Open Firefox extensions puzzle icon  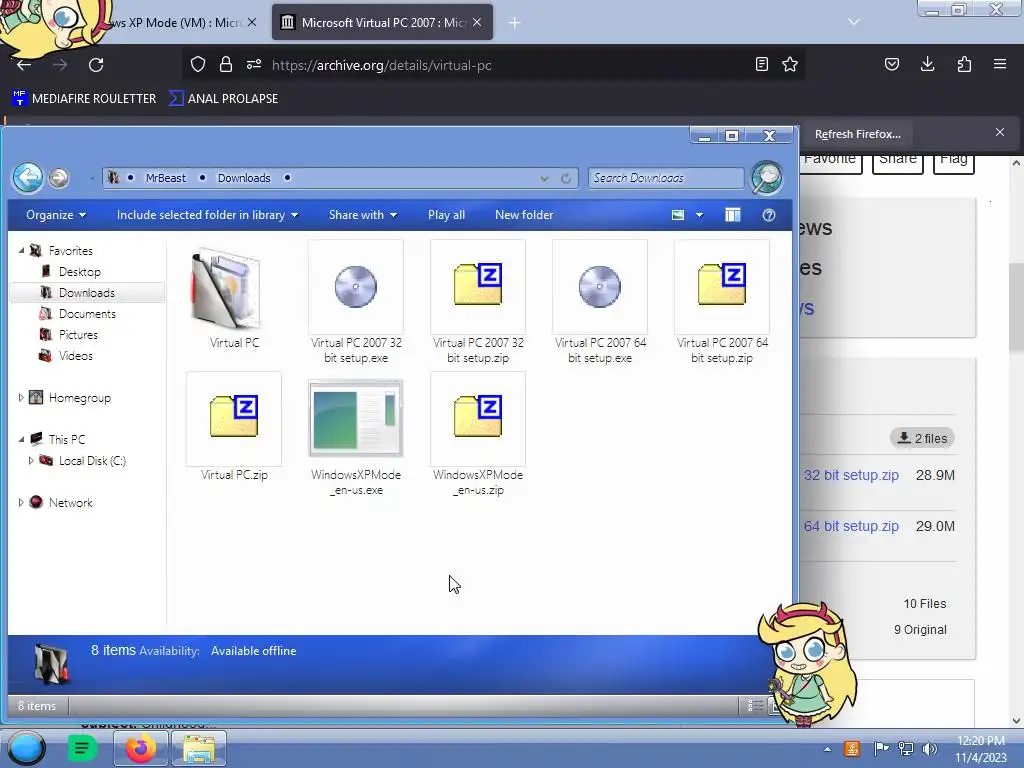(x=964, y=65)
